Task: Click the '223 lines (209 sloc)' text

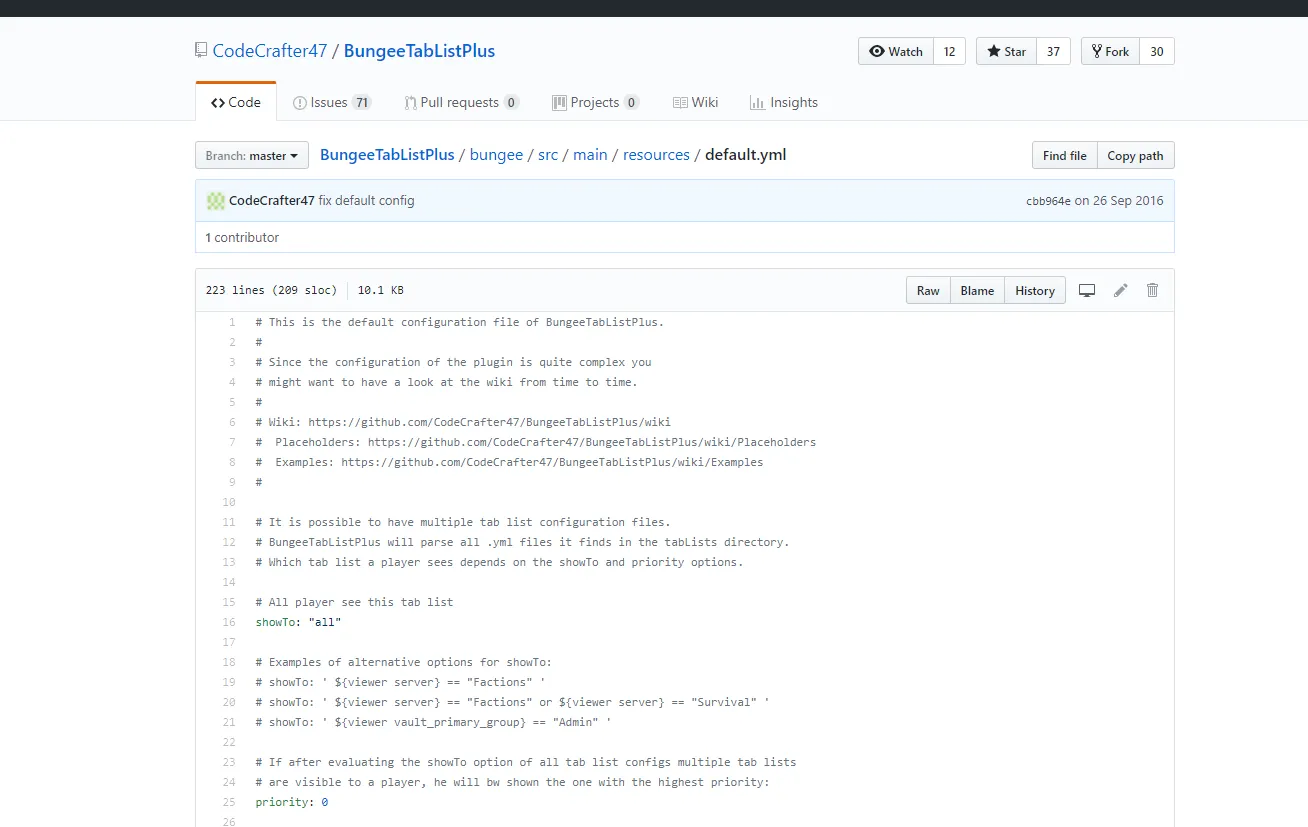Action: [x=271, y=290]
